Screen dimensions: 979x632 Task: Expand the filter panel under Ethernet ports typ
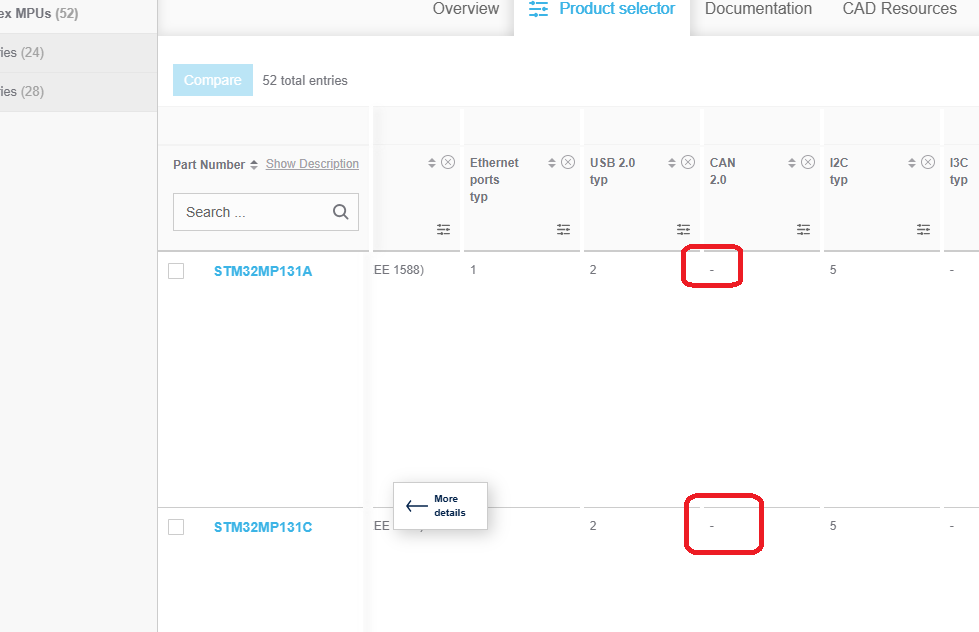[x=563, y=229]
